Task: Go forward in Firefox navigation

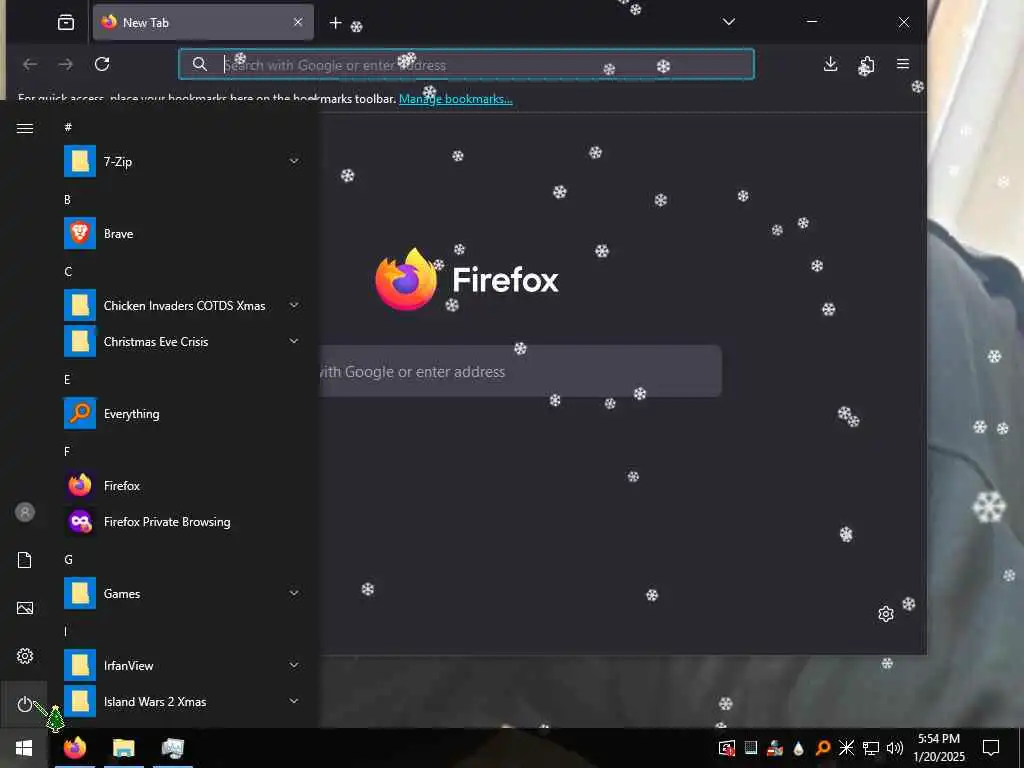Action: click(x=65, y=64)
